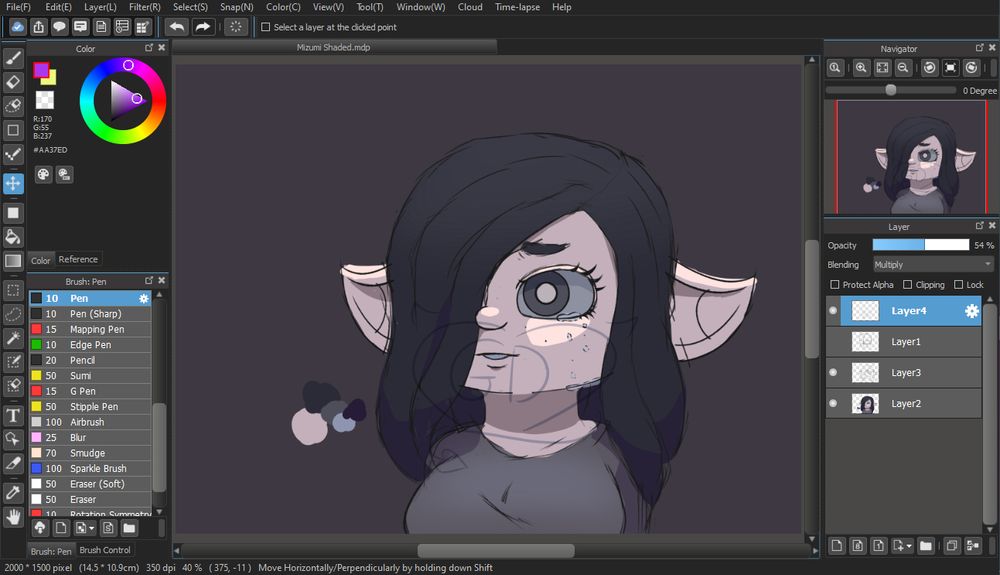Viewport: 1000px width, 575px height.
Task: Hide Layer3 using its visibility dot
Action: coord(833,373)
